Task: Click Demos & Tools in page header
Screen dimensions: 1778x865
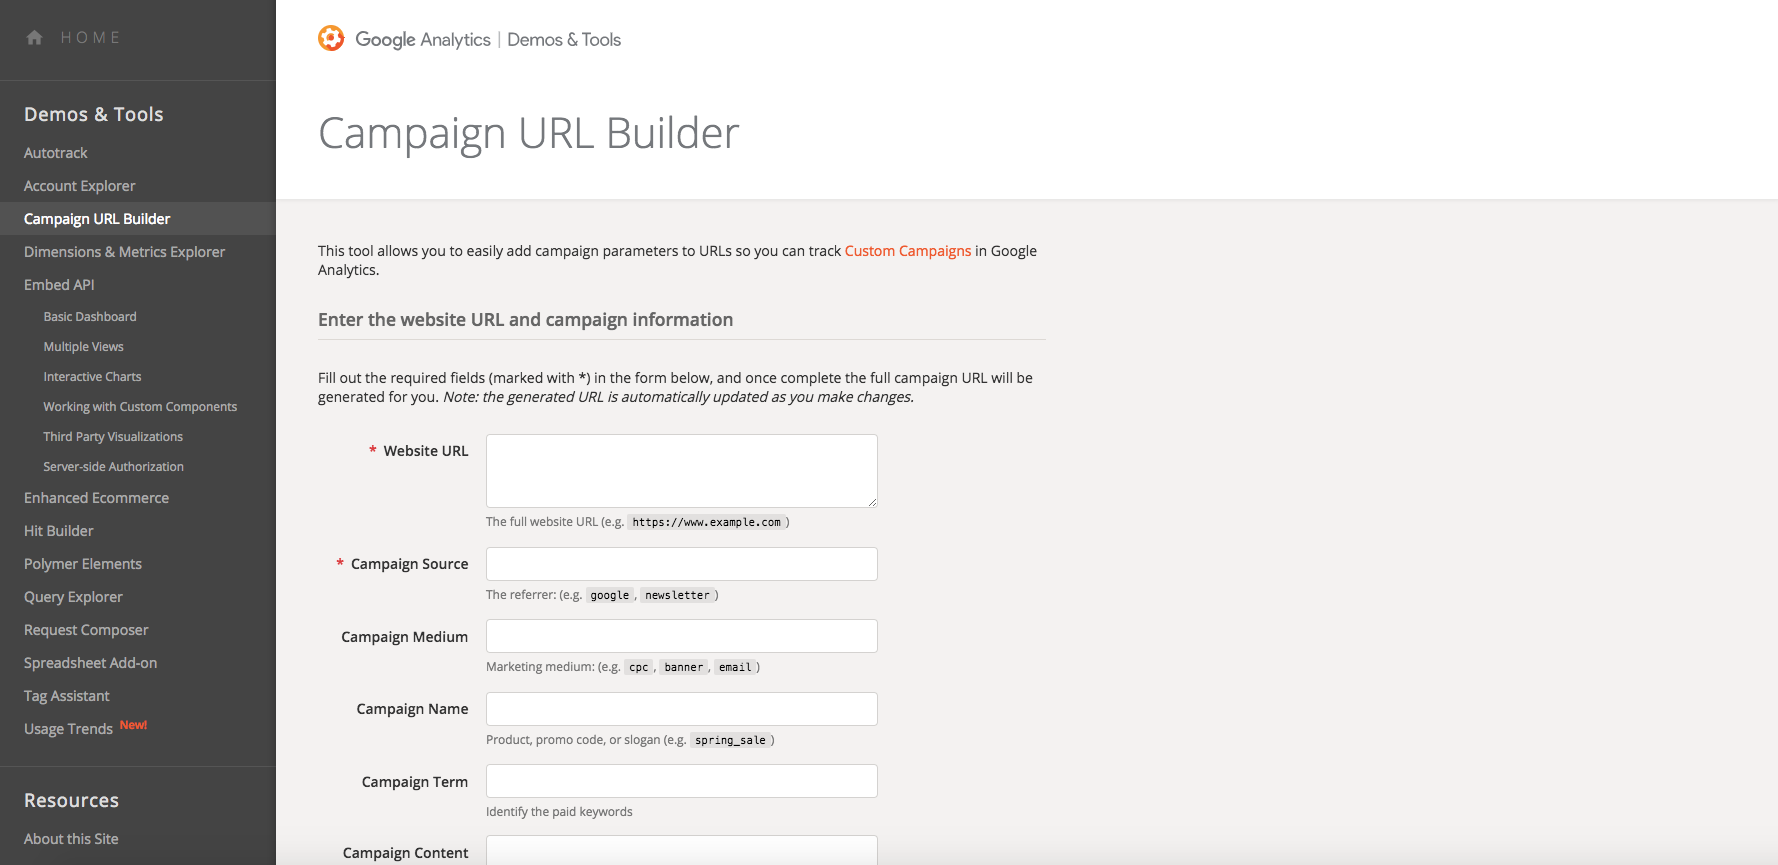Action: pos(564,39)
